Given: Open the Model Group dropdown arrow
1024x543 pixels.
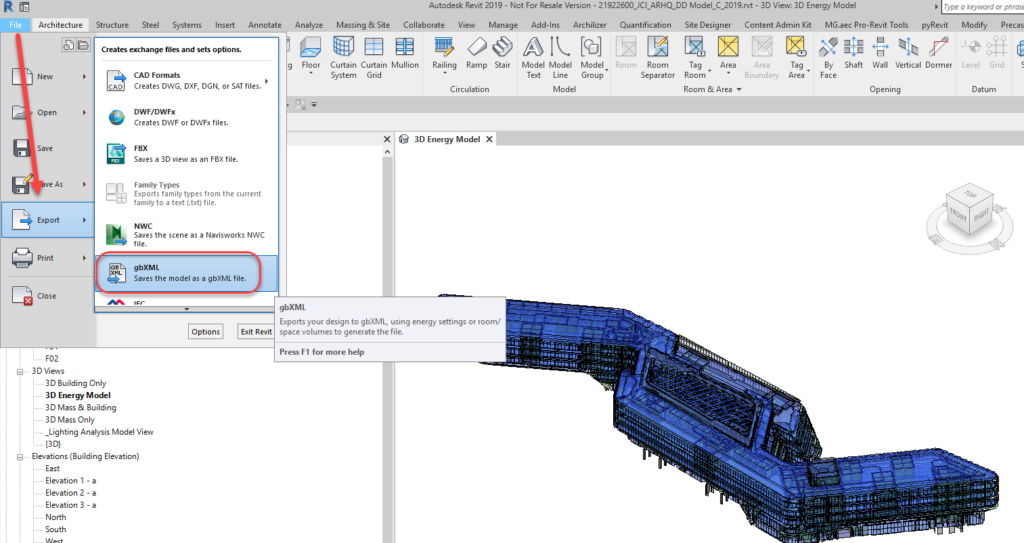Looking at the screenshot, I should tap(607, 70).
